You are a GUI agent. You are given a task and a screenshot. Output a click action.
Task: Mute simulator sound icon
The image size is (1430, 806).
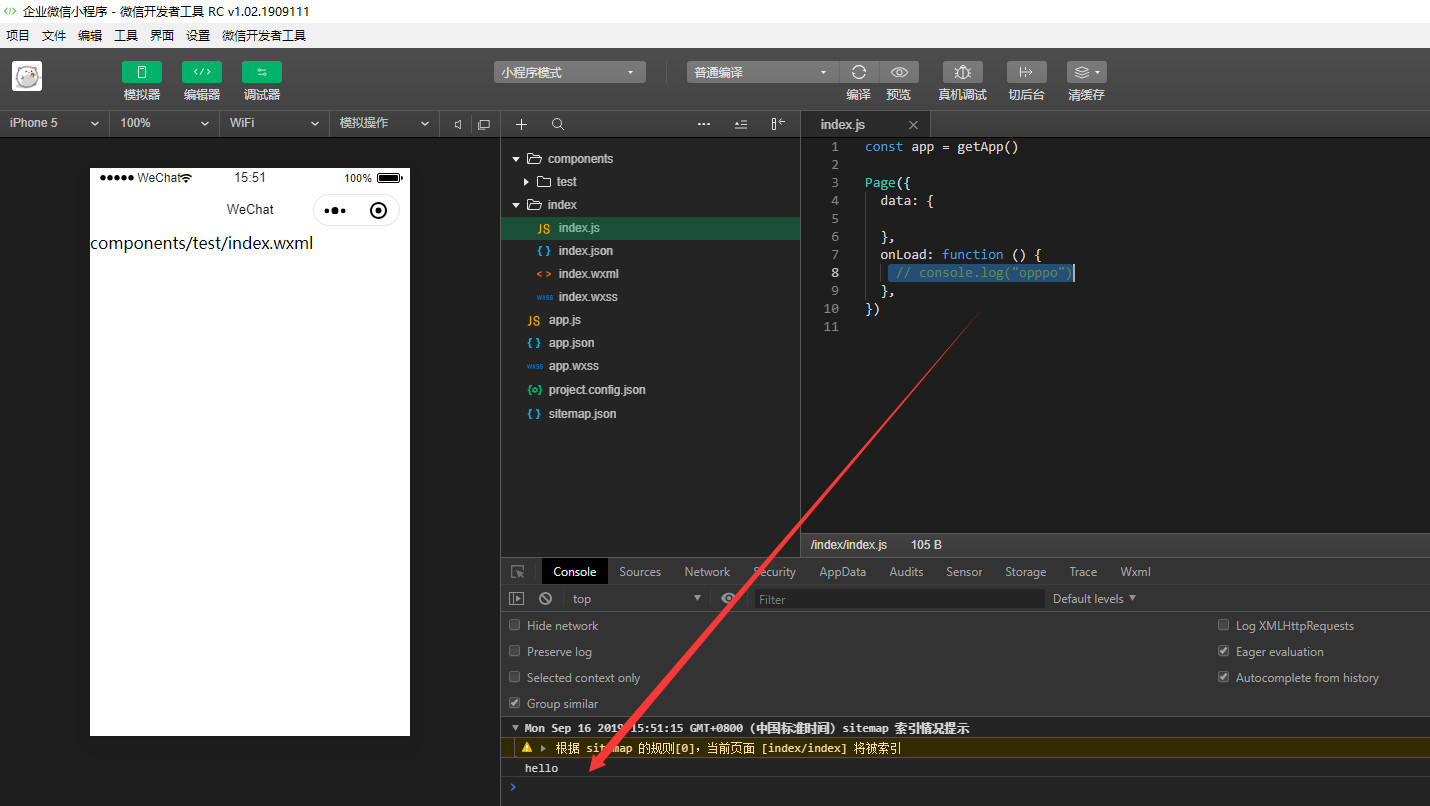pos(458,124)
